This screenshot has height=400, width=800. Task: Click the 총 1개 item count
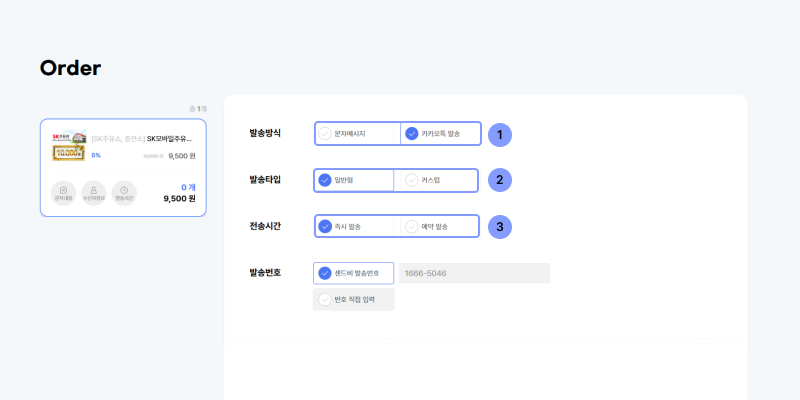(x=198, y=109)
